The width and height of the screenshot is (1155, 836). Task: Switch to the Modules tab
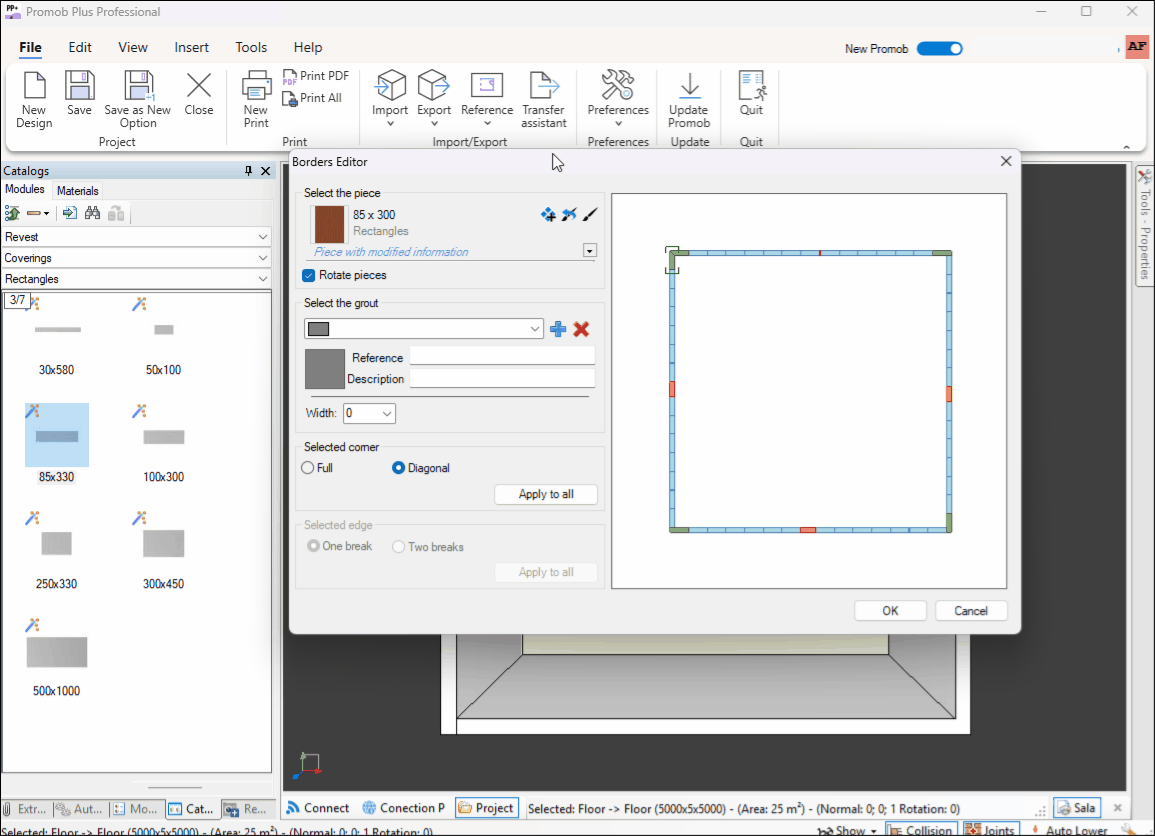[25, 189]
